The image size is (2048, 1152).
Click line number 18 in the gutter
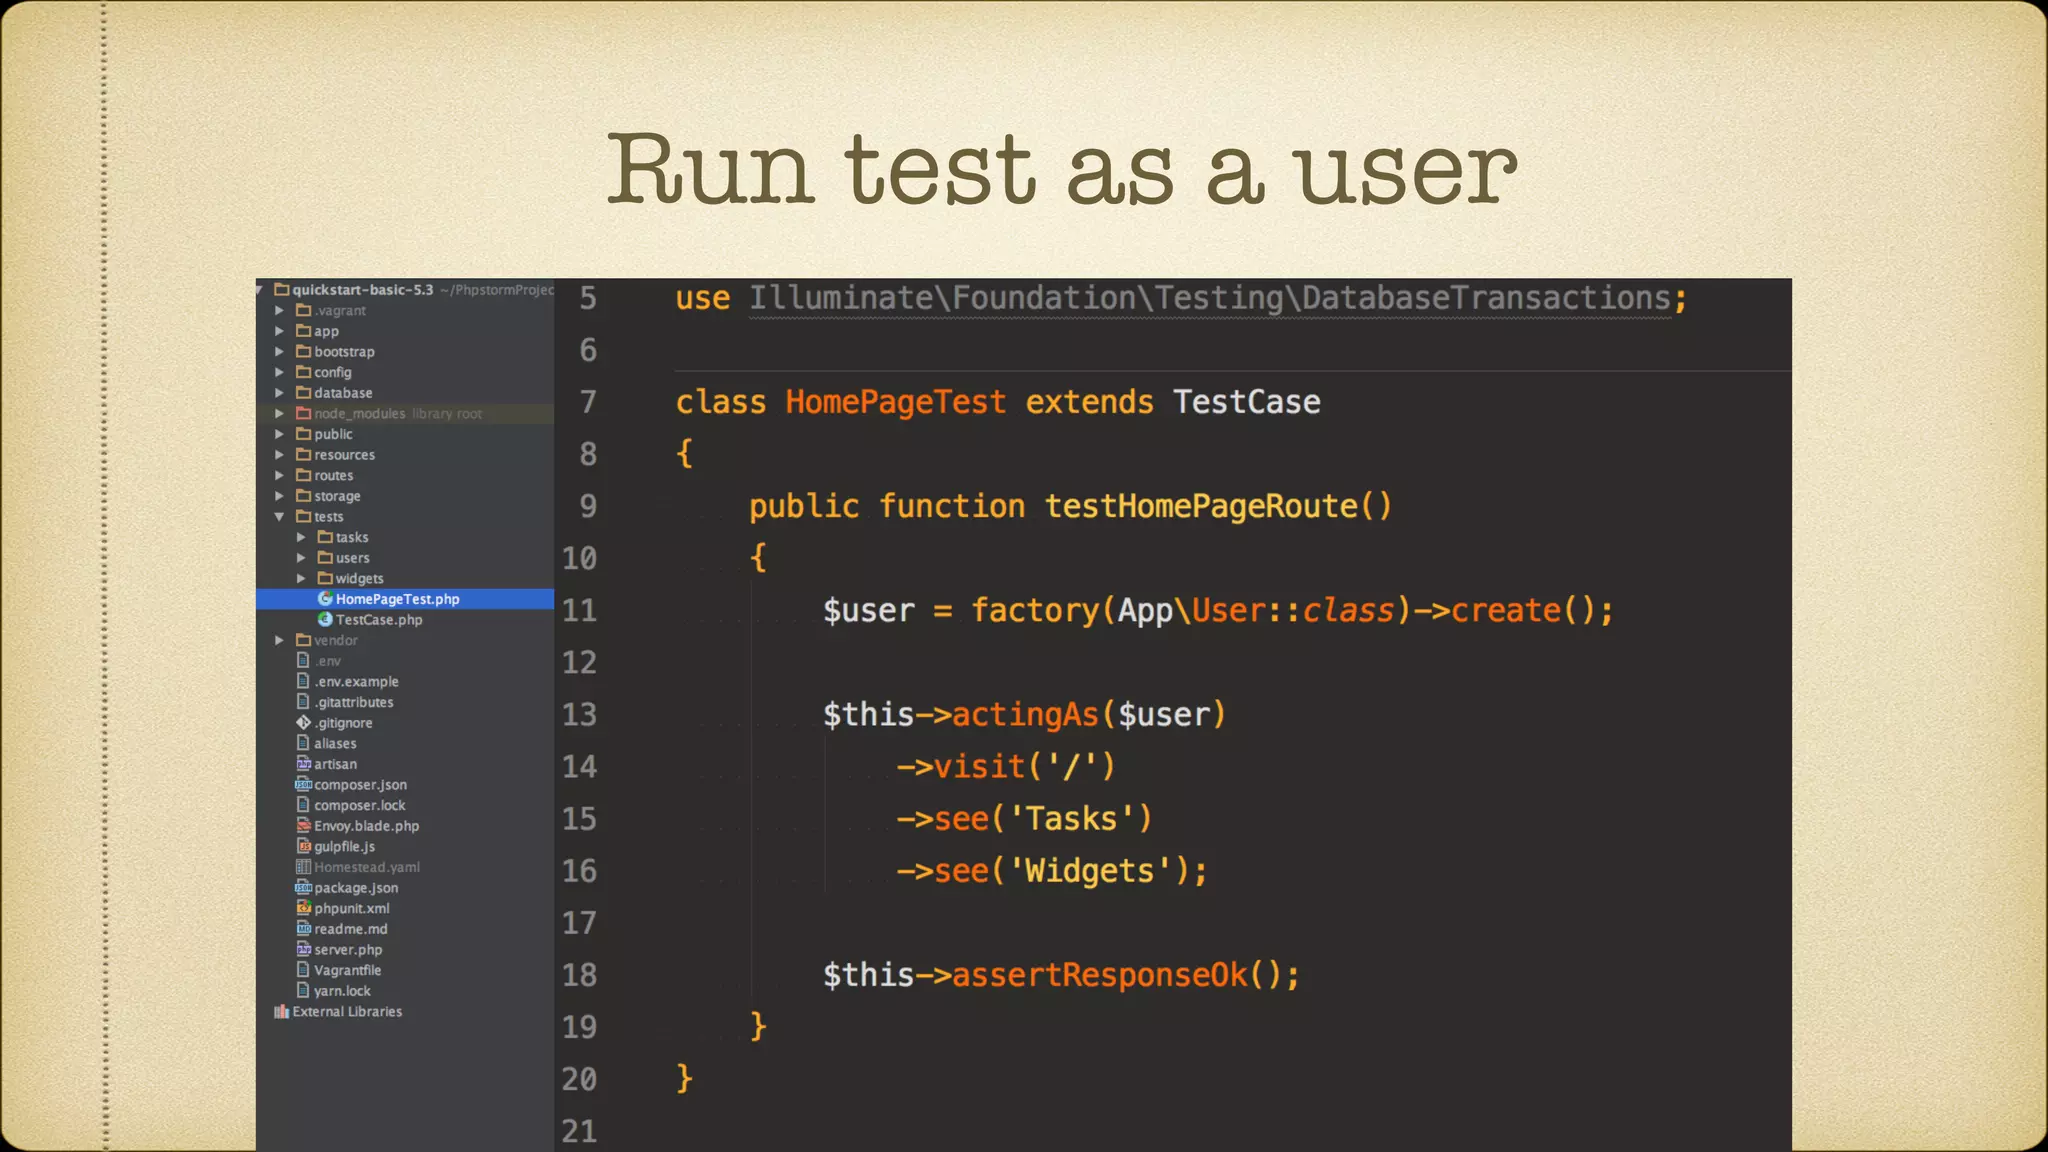[x=579, y=975]
